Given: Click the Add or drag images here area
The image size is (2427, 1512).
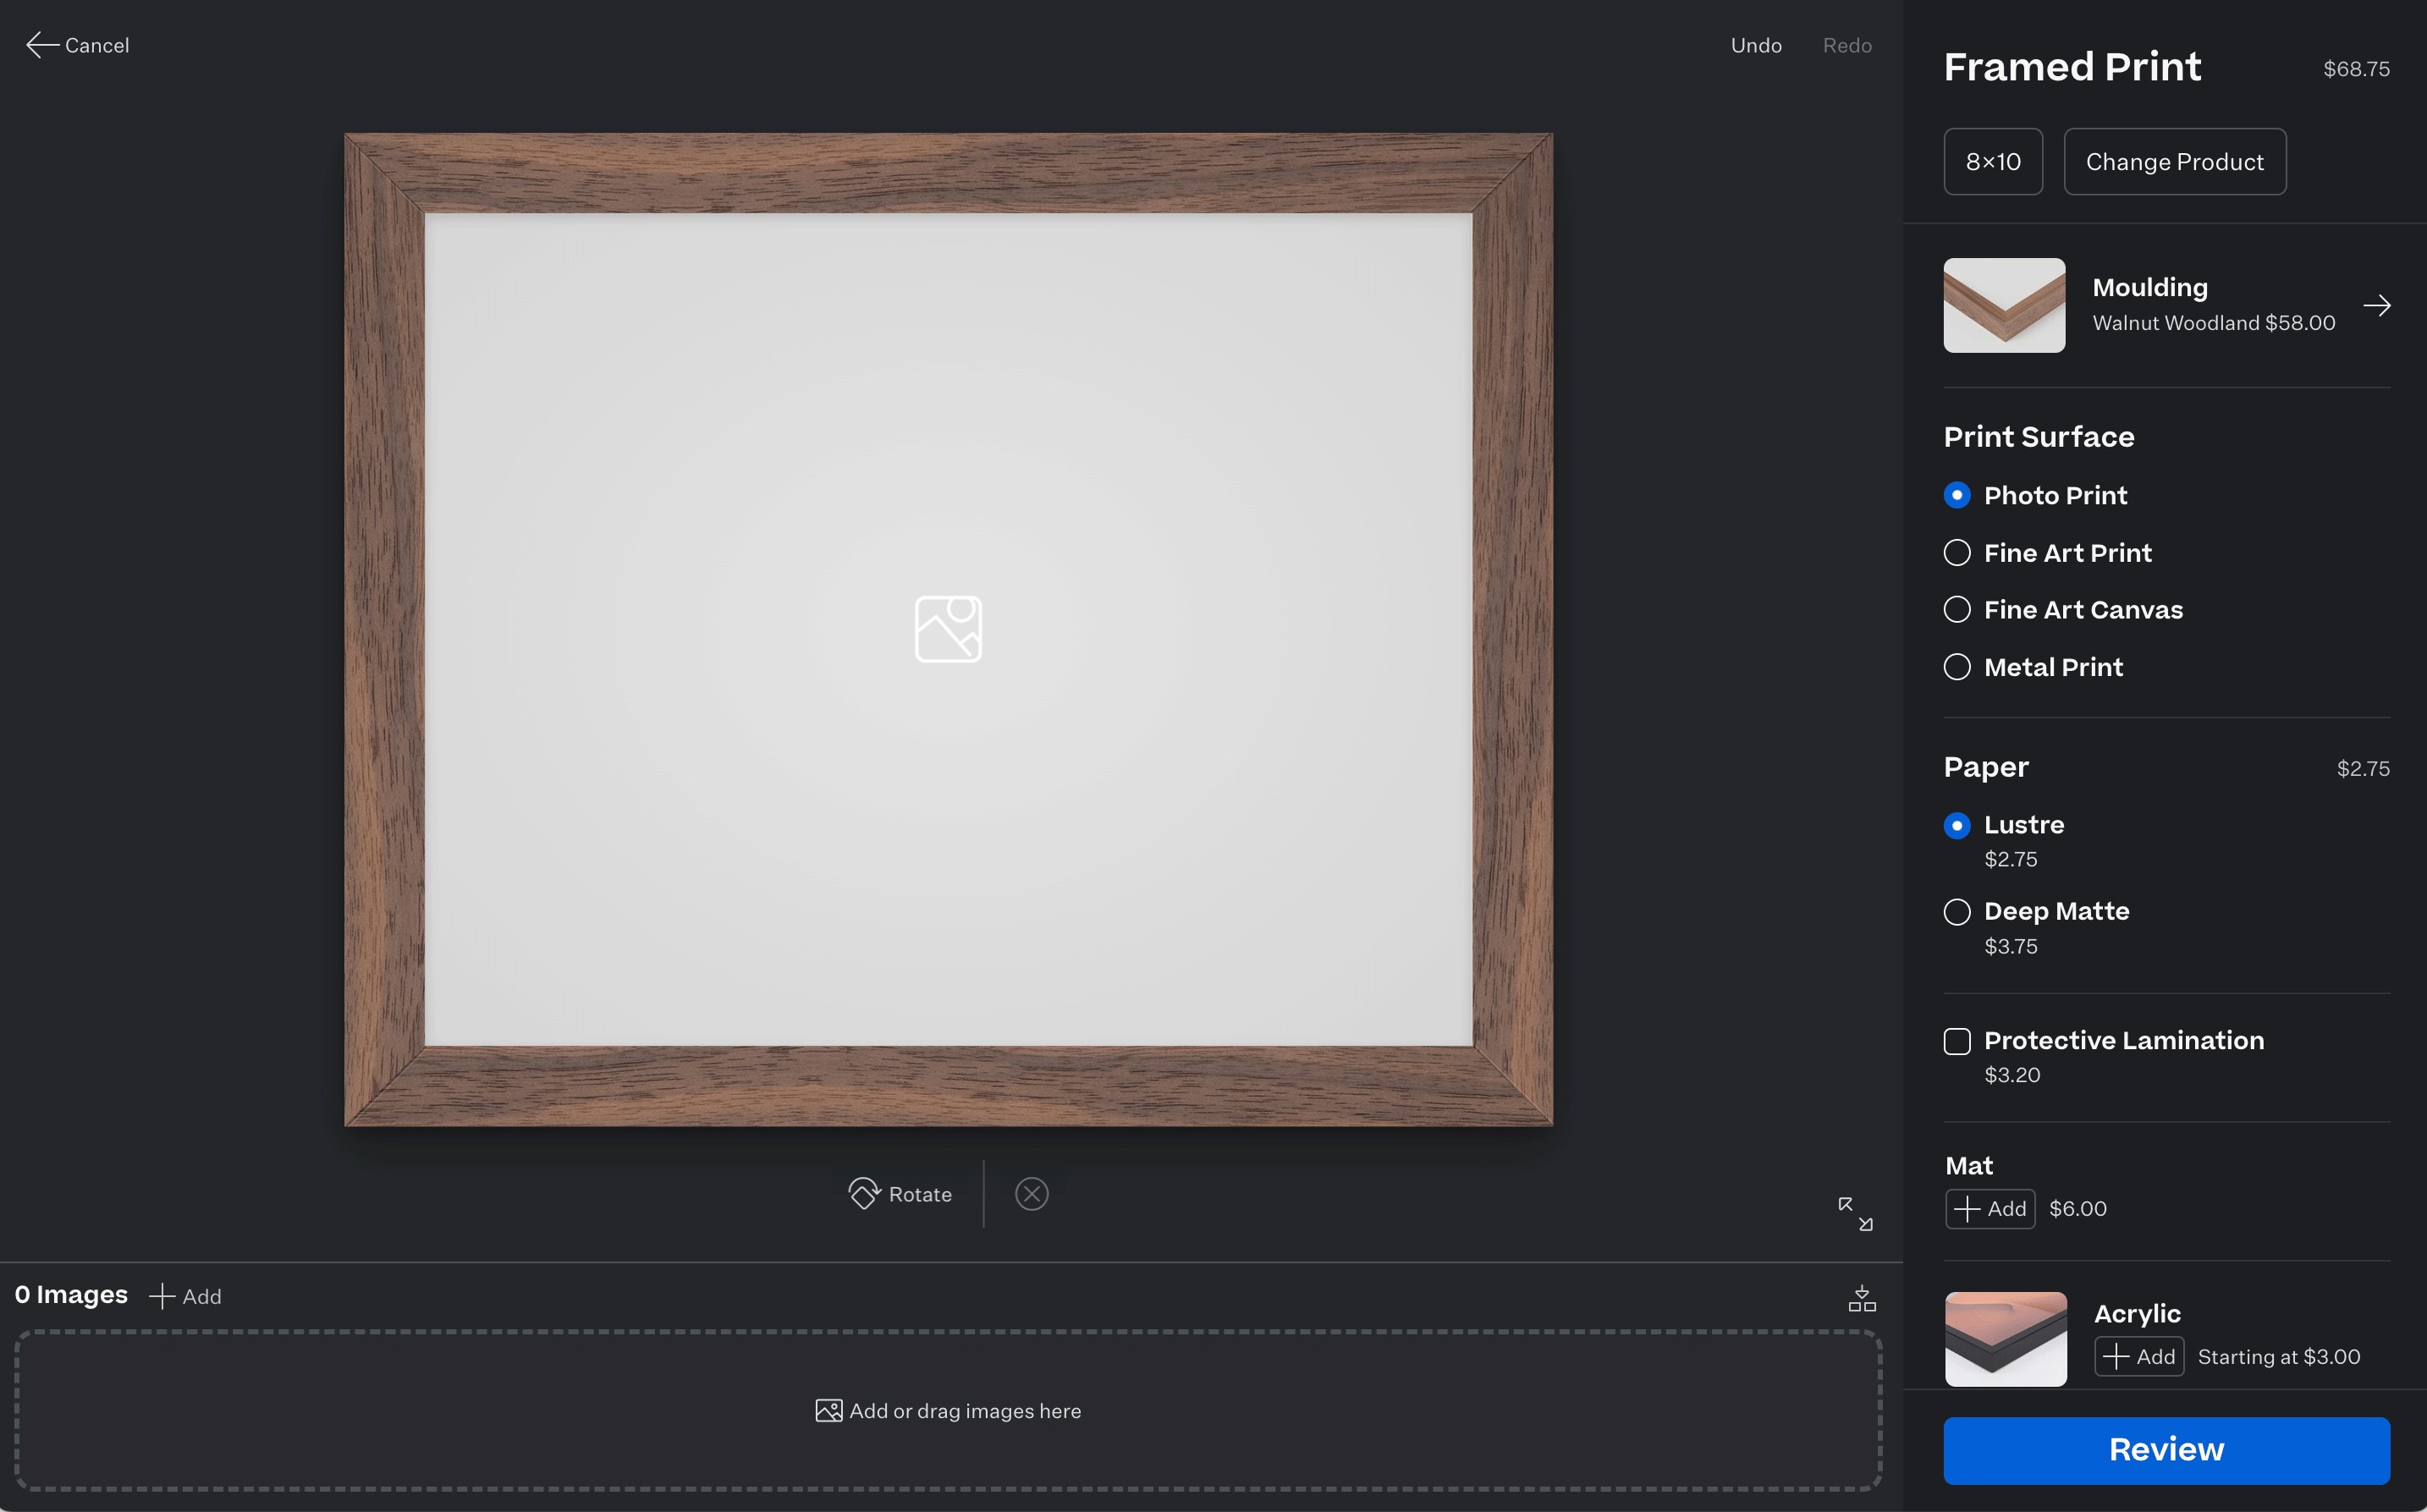Looking at the screenshot, I should [x=947, y=1410].
